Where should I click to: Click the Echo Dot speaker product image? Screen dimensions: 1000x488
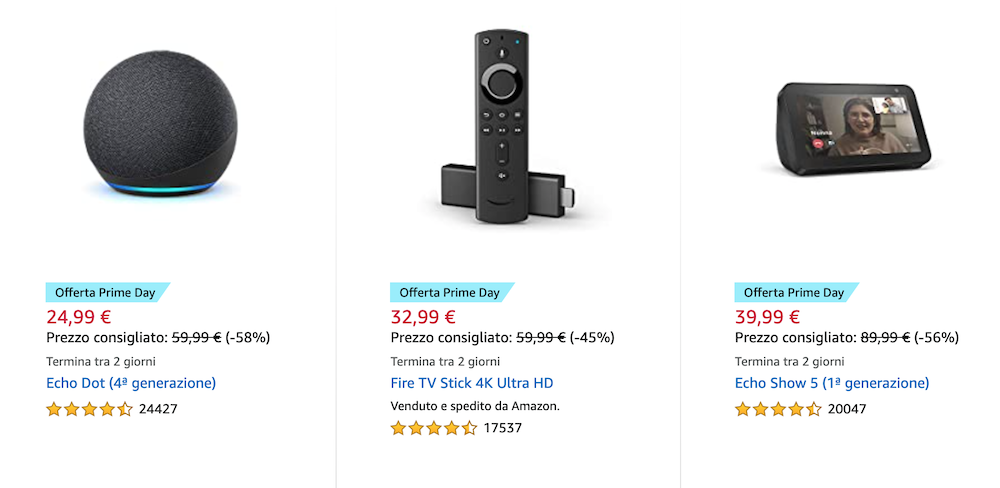pos(161,125)
